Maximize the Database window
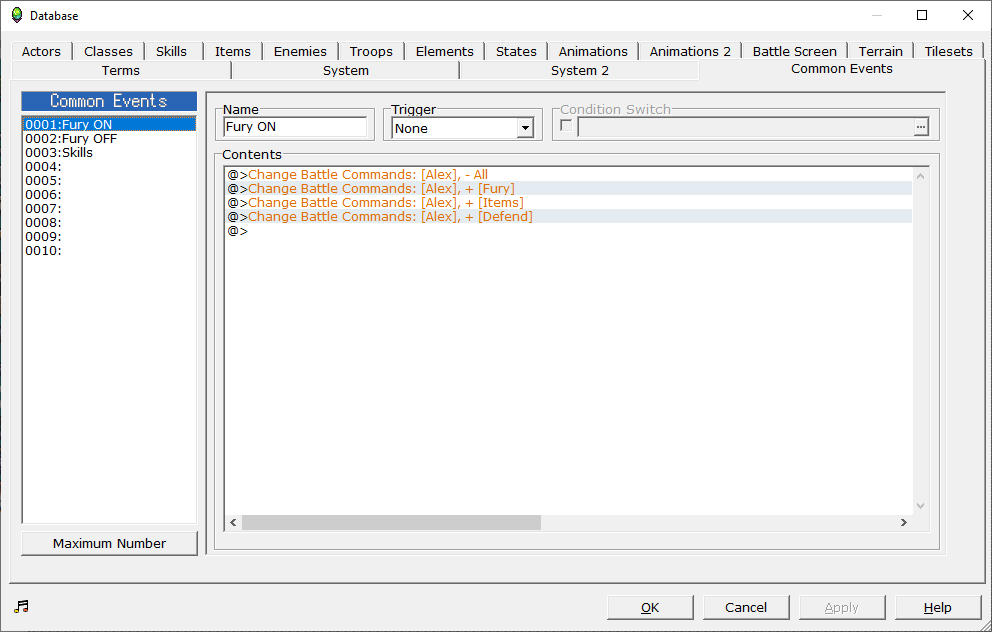The height and width of the screenshot is (632, 992). click(x=922, y=15)
